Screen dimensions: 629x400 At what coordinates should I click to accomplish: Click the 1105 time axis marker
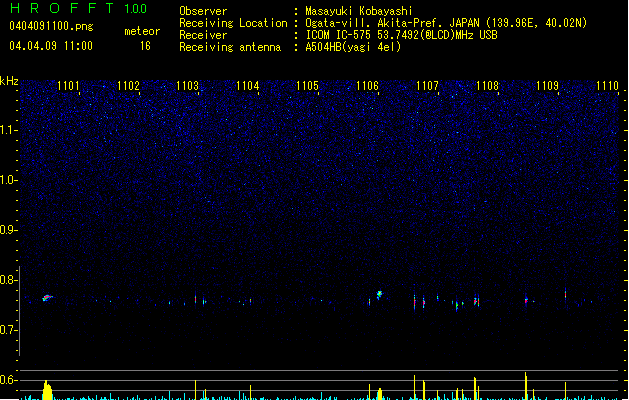(307, 86)
